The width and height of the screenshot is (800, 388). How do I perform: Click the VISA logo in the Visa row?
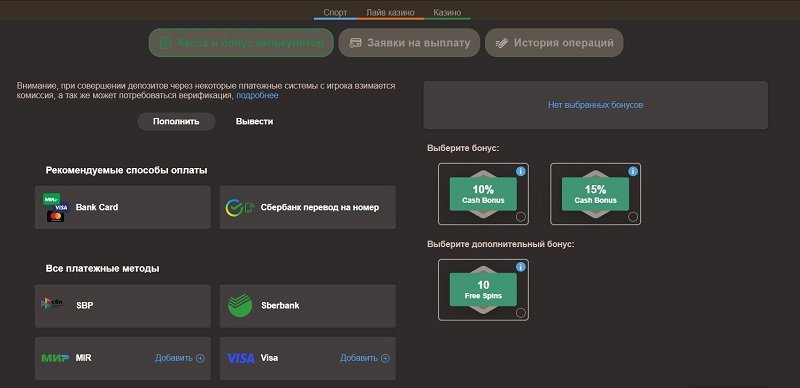pos(241,358)
